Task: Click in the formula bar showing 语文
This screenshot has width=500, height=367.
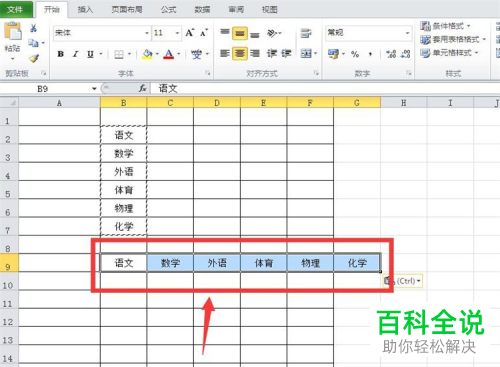Action: click(325, 89)
